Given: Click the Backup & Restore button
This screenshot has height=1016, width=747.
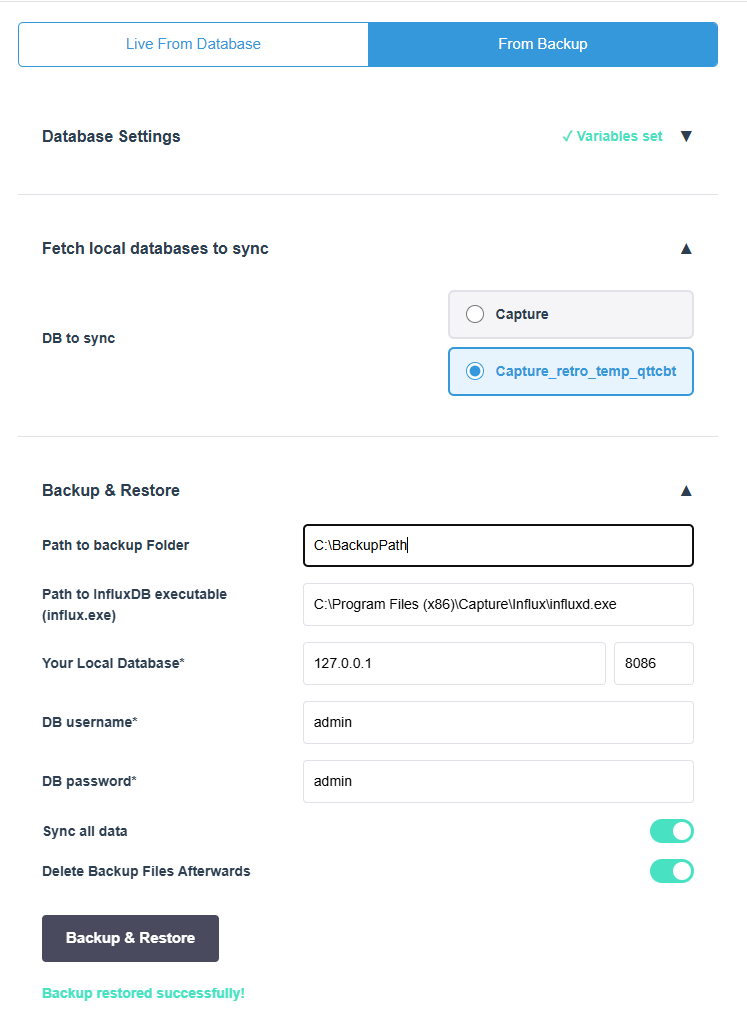Looking at the screenshot, I should tap(130, 938).
